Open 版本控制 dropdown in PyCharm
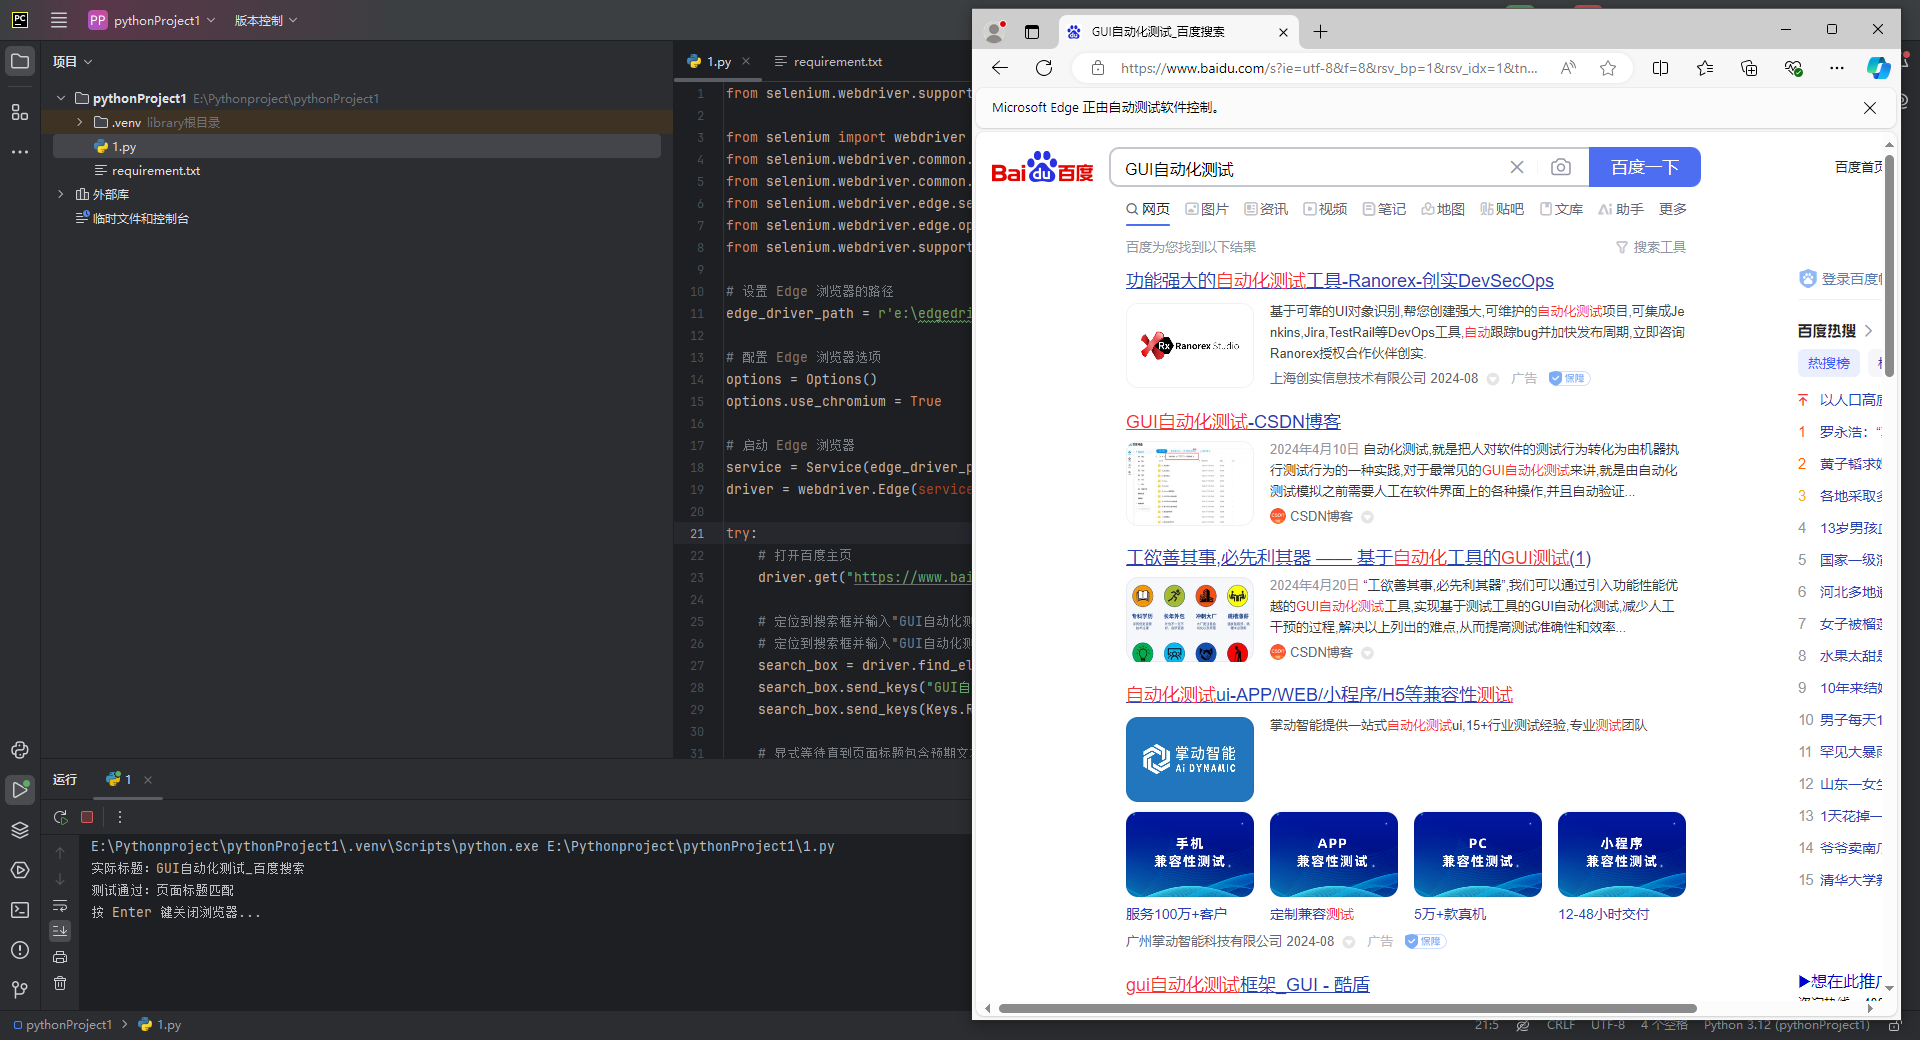The width and height of the screenshot is (1920, 1040). click(x=266, y=20)
